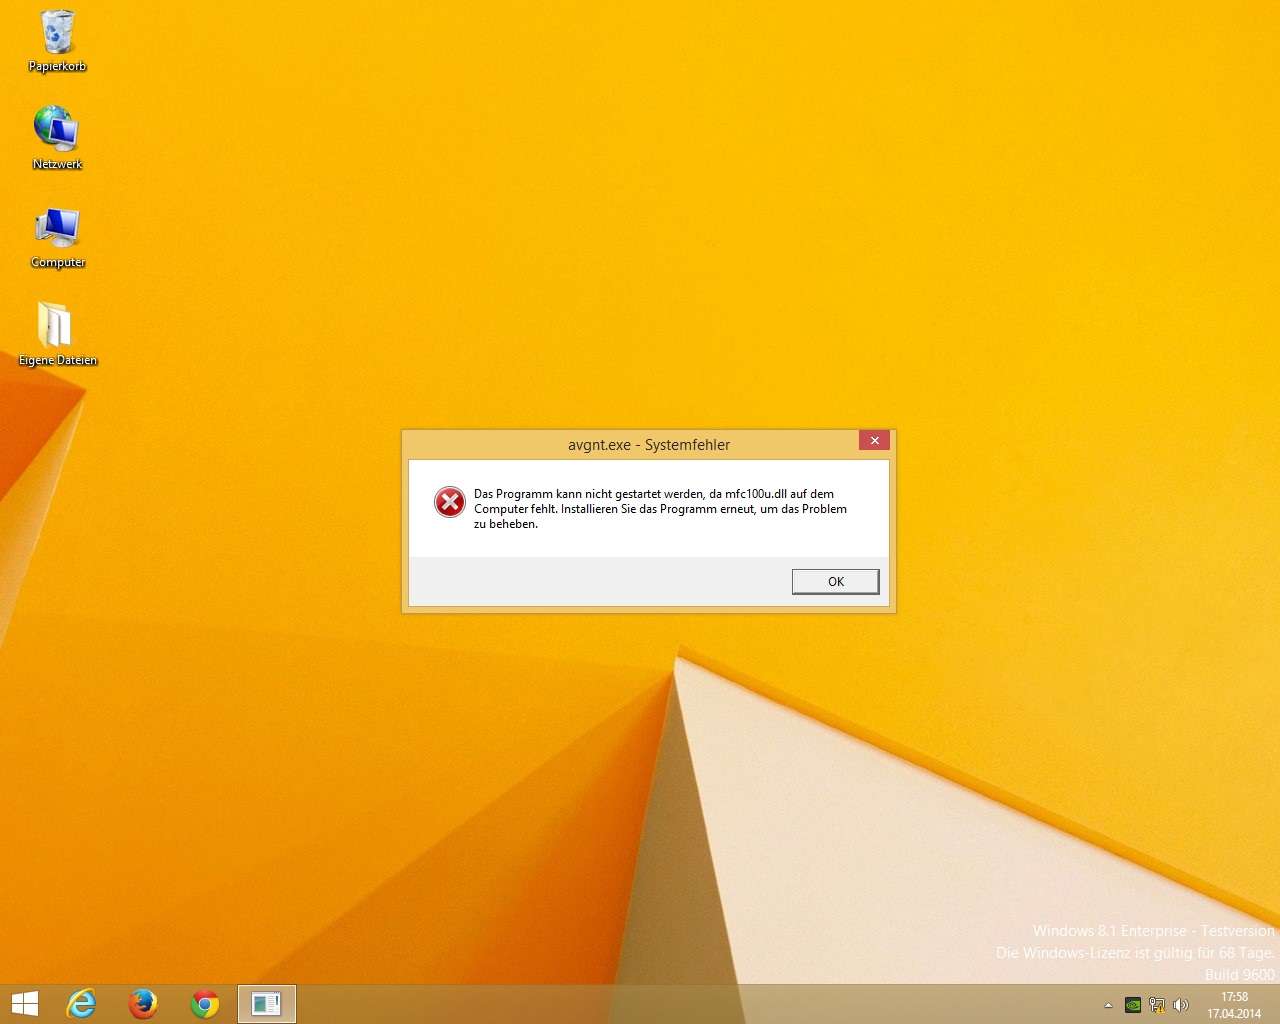Screen dimensions: 1280x1024
Task: Open the Windows Start button
Action: tap(24, 1004)
